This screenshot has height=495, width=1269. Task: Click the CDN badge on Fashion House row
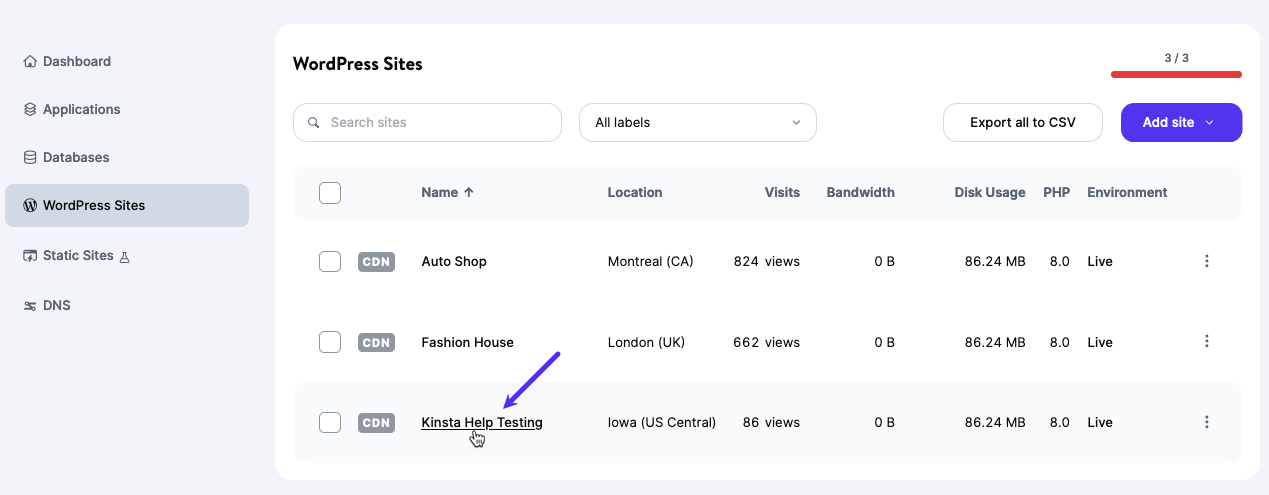376,342
